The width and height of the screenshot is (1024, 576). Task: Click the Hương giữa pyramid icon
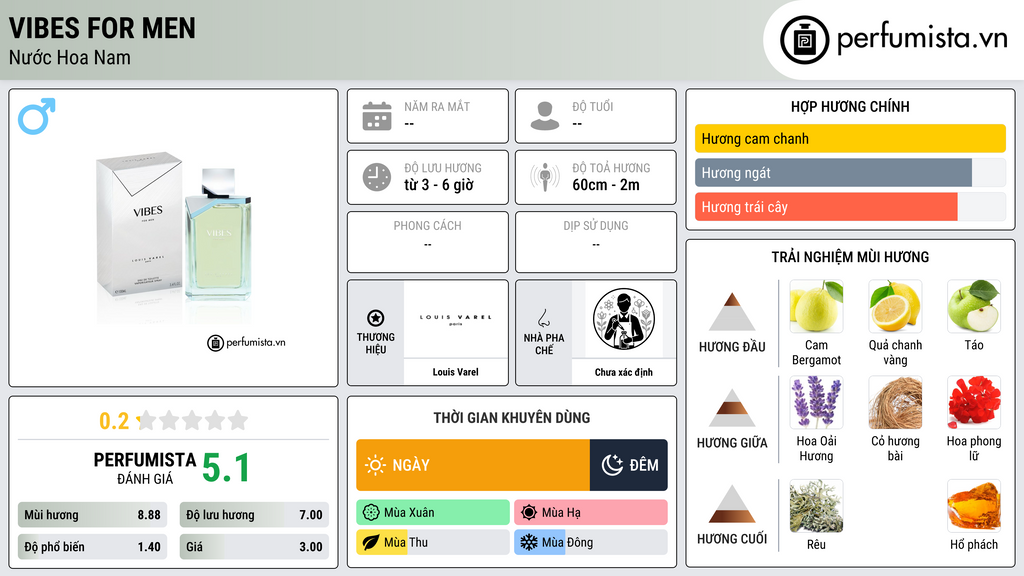(732, 408)
